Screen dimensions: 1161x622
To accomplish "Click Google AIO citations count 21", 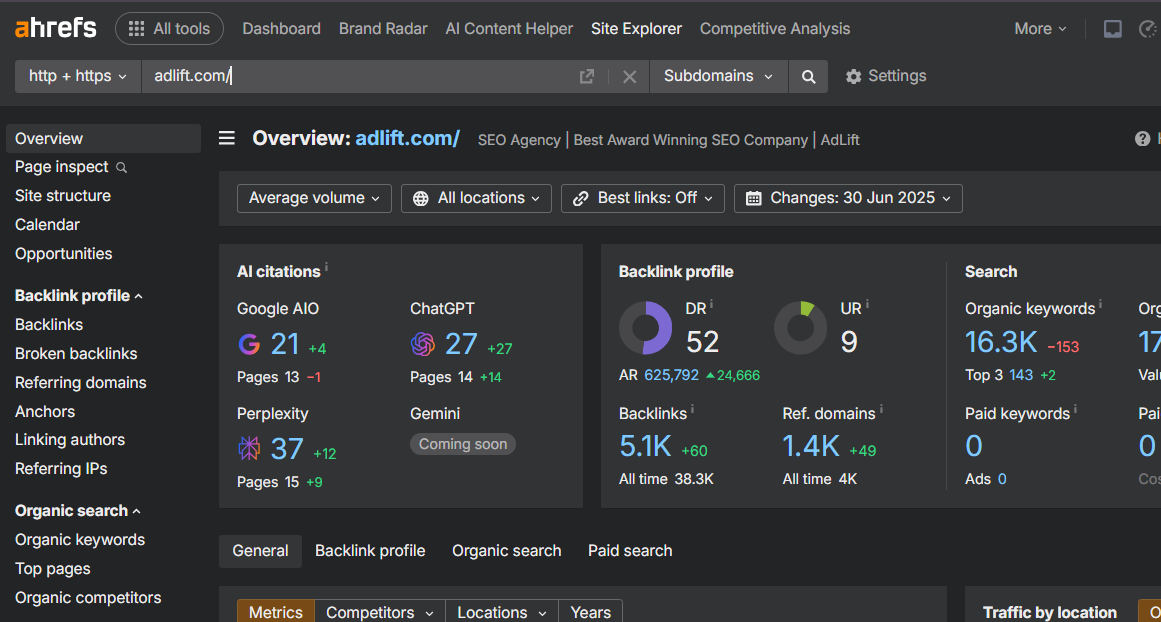I will 284,344.
